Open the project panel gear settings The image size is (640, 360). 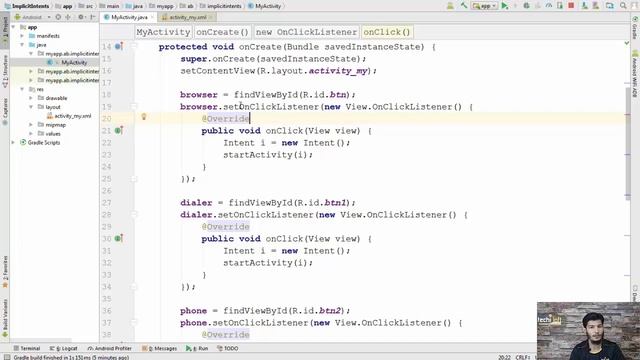coord(81,17)
